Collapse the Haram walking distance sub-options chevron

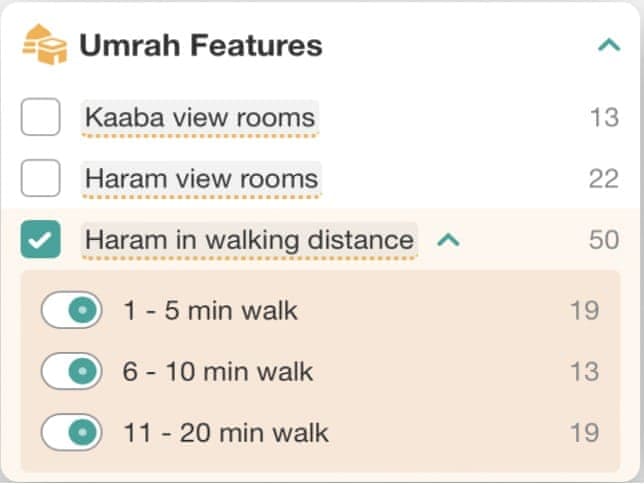pos(449,240)
